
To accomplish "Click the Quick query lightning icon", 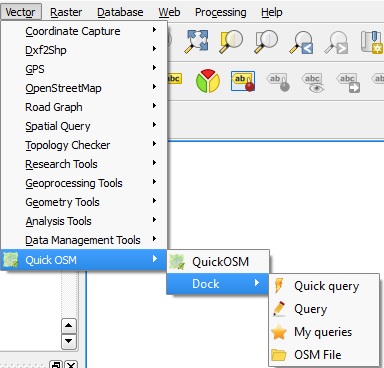I will tap(279, 286).
